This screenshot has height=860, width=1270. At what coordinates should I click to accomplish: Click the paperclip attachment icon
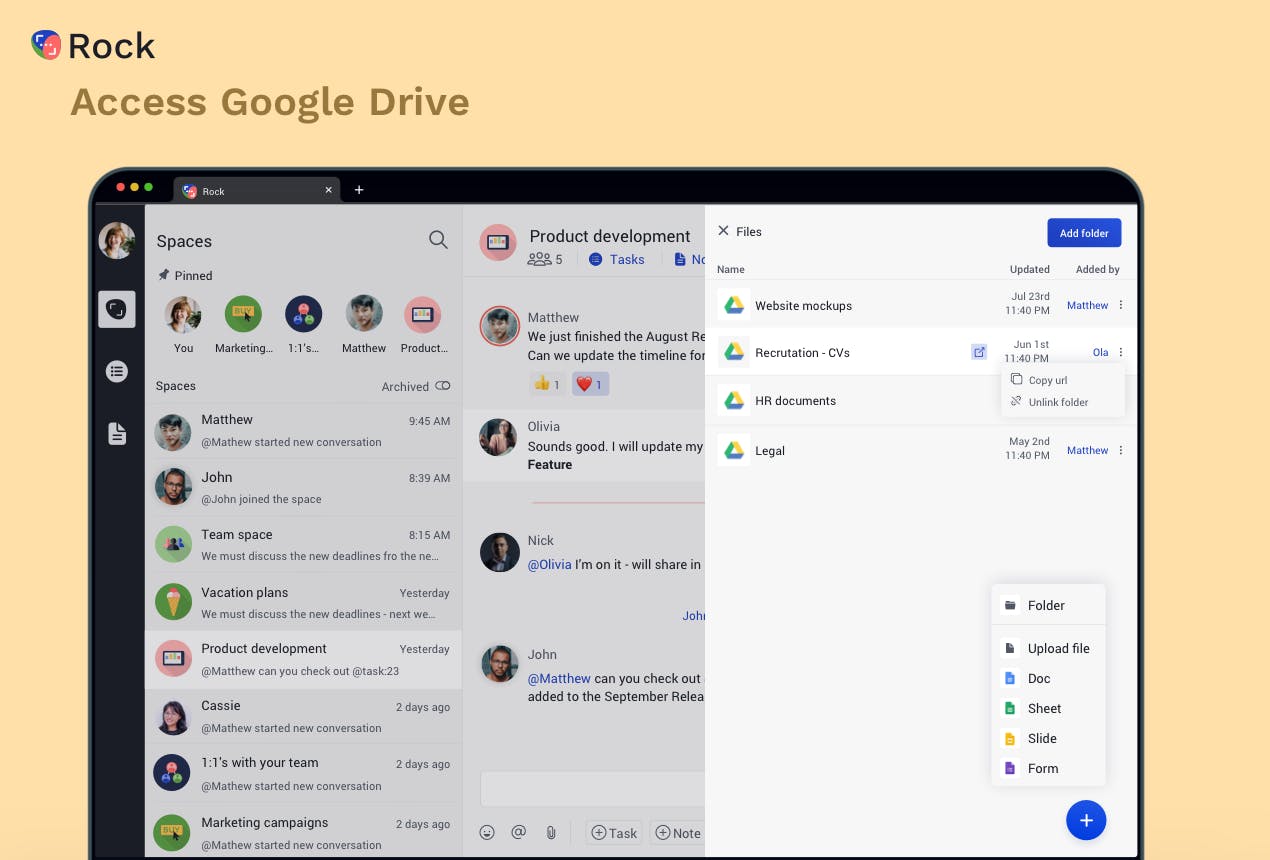point(550,832)
